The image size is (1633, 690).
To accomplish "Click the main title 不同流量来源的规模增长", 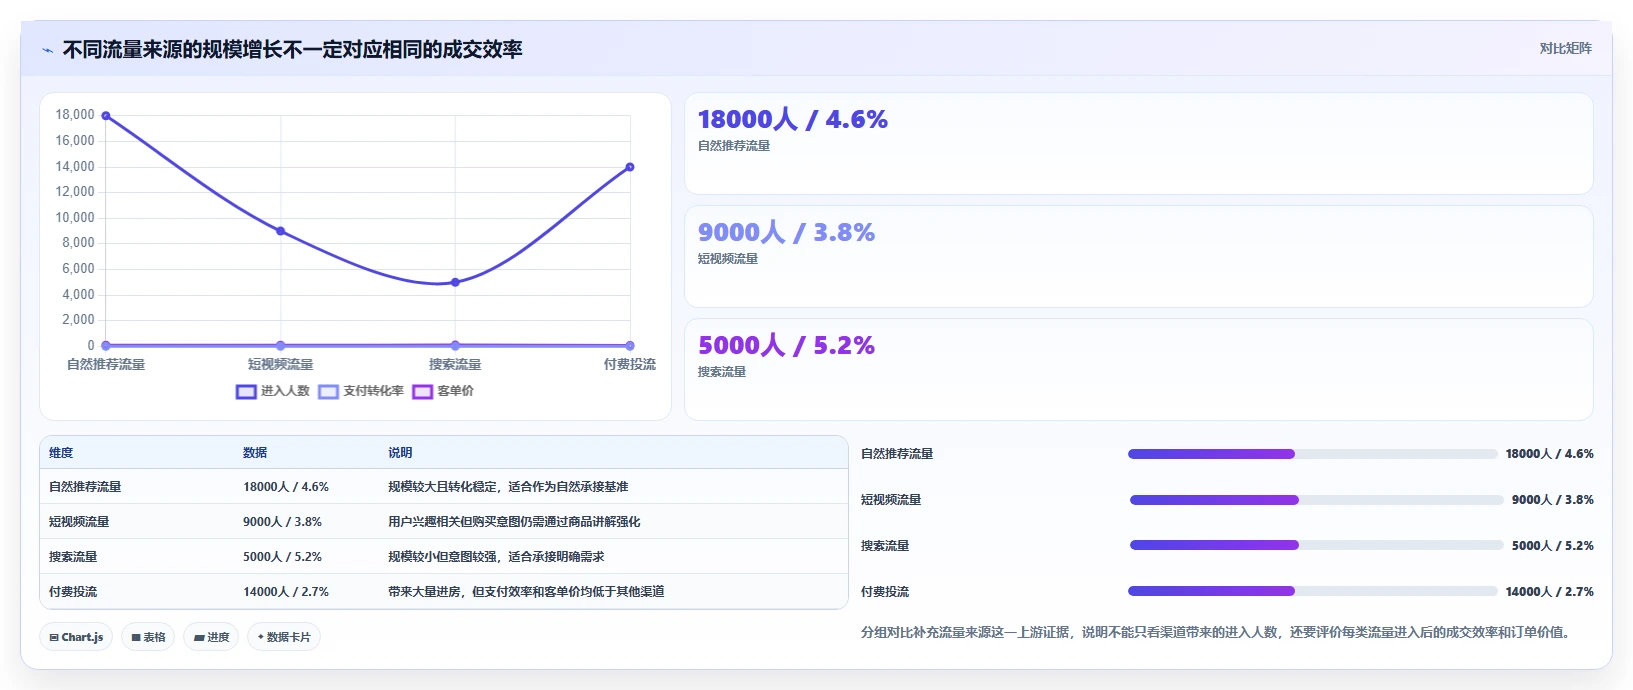I will click(292, 50).
